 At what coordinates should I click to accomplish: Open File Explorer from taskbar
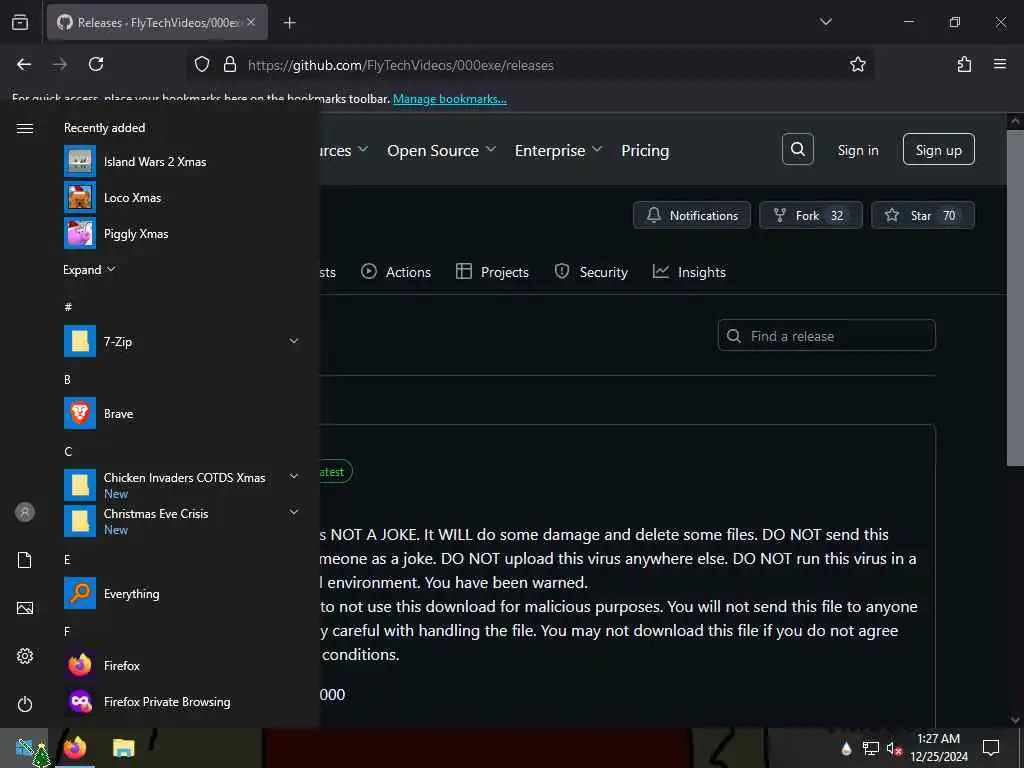pyautogui.click(x=123, y=748)
